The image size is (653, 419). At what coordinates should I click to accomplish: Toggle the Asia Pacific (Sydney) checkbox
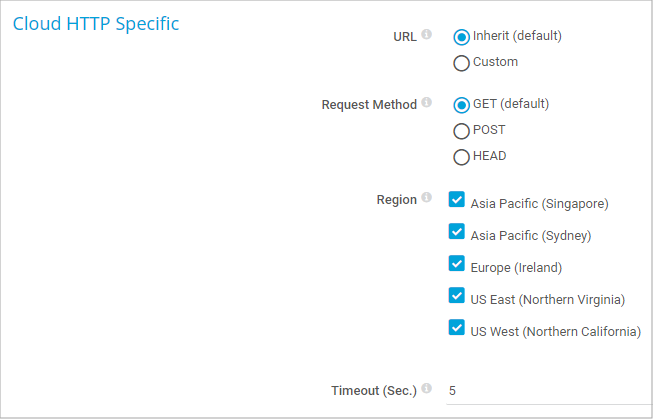point(457,232)
